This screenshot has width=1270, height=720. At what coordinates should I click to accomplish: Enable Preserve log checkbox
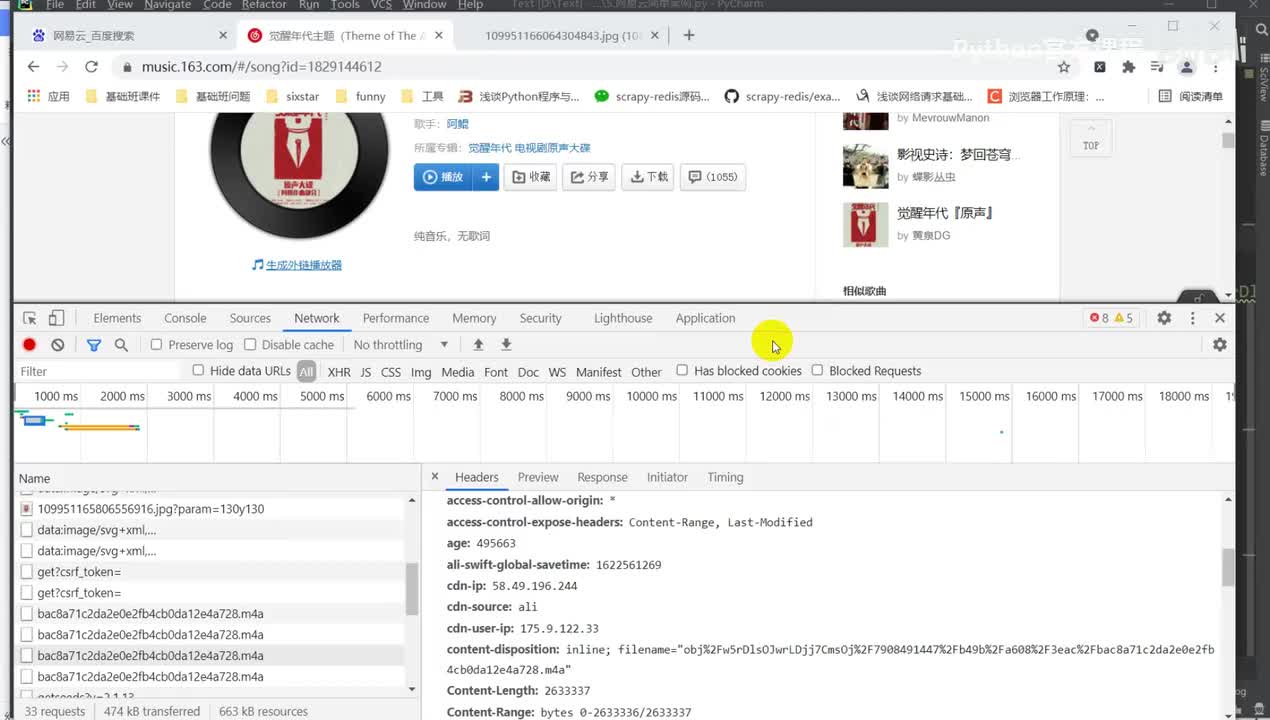(156, 345)
